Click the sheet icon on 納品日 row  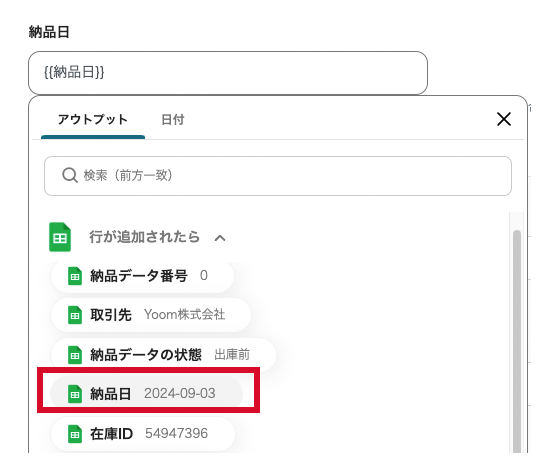click(x=74, y=394)
